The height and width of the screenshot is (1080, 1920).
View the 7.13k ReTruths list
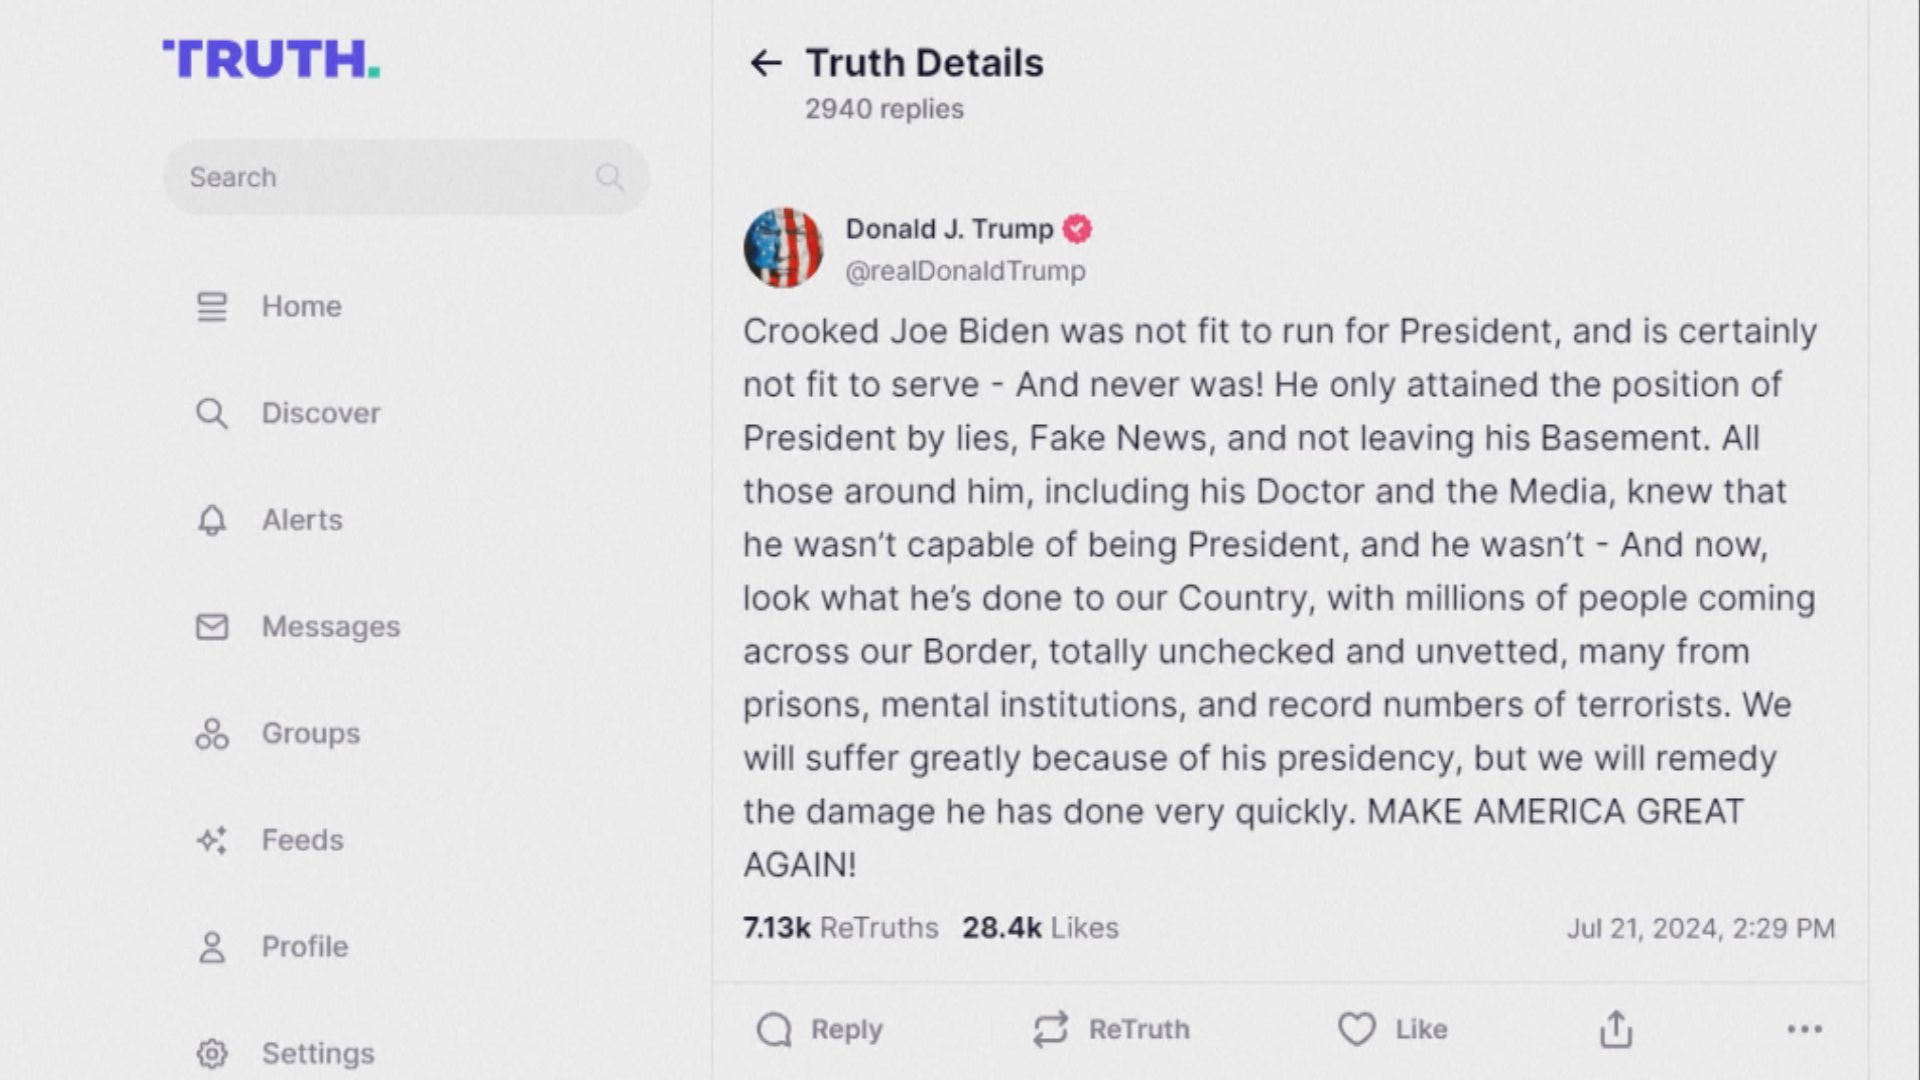pos(840,928)
